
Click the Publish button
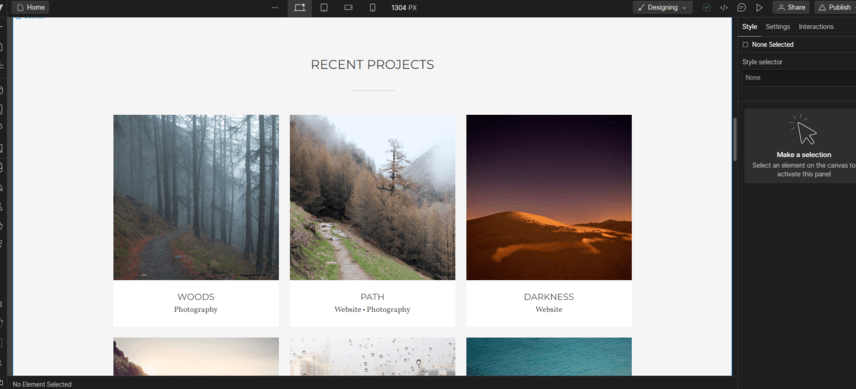pyautogui.click(x=835, y=8)
